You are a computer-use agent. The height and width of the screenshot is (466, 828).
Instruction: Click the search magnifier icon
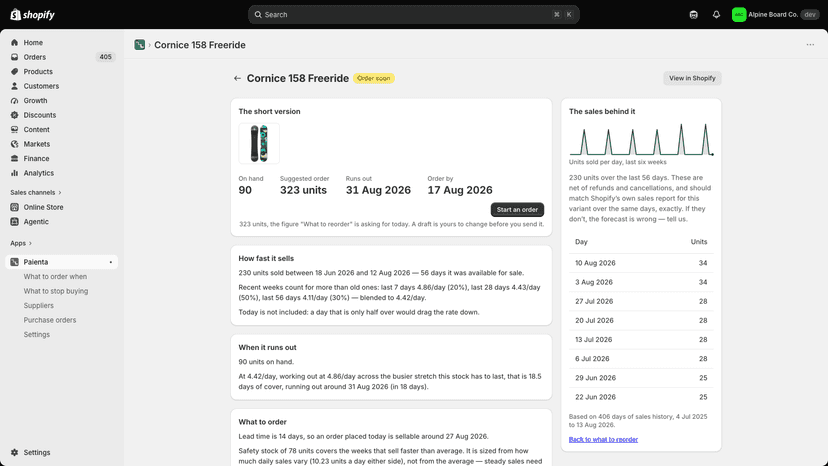[x=258, y=15]
